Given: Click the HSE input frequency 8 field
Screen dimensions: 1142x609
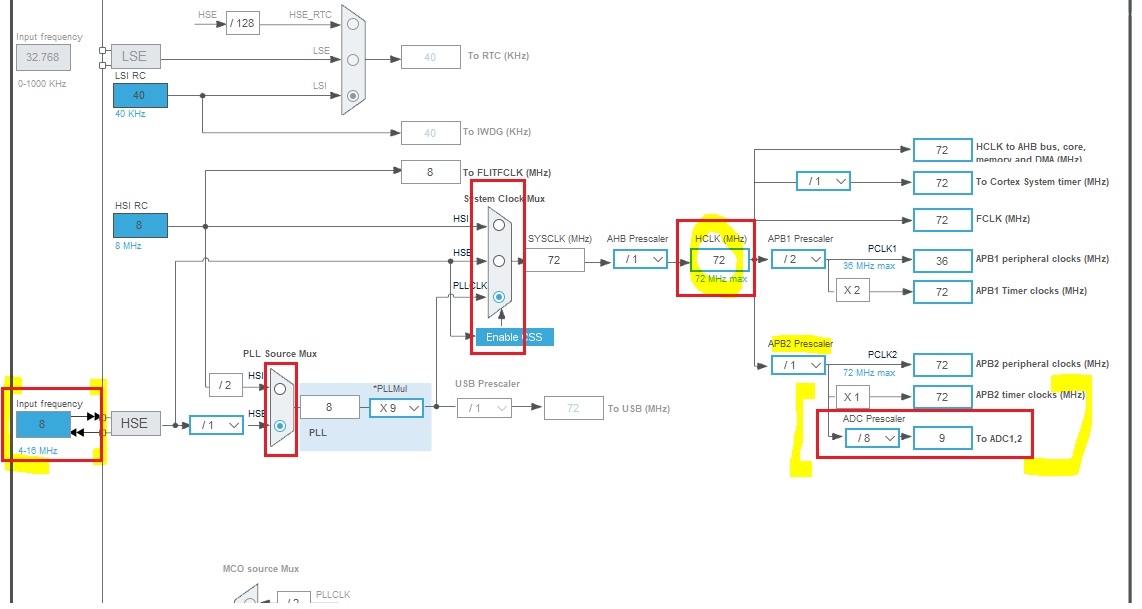Looking at the screenshot, I should pyautogui.click(x=43, y=424).
